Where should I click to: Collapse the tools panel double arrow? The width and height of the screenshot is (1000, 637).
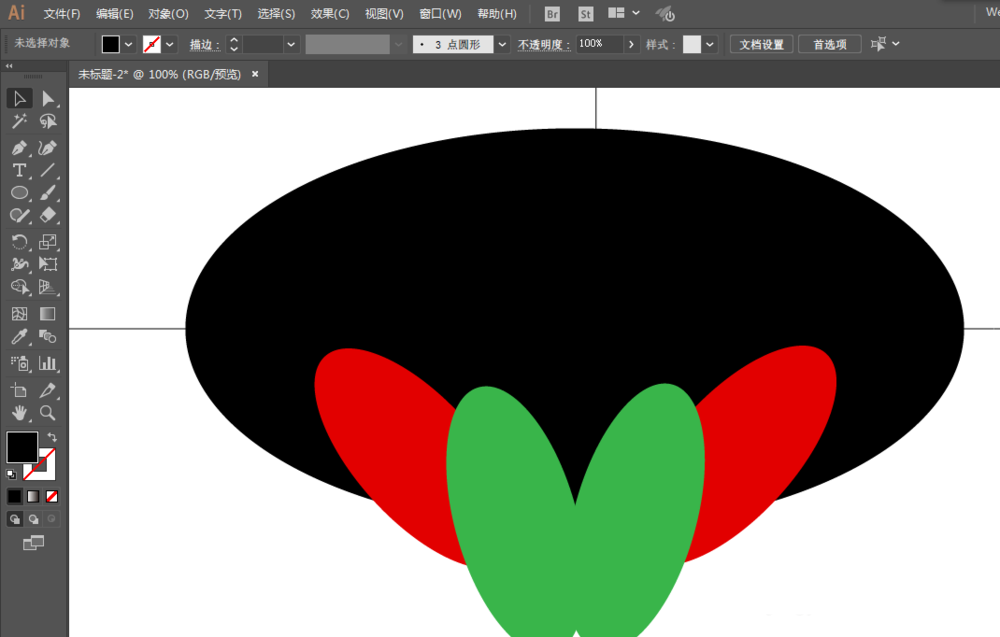(x=9, y=66)
